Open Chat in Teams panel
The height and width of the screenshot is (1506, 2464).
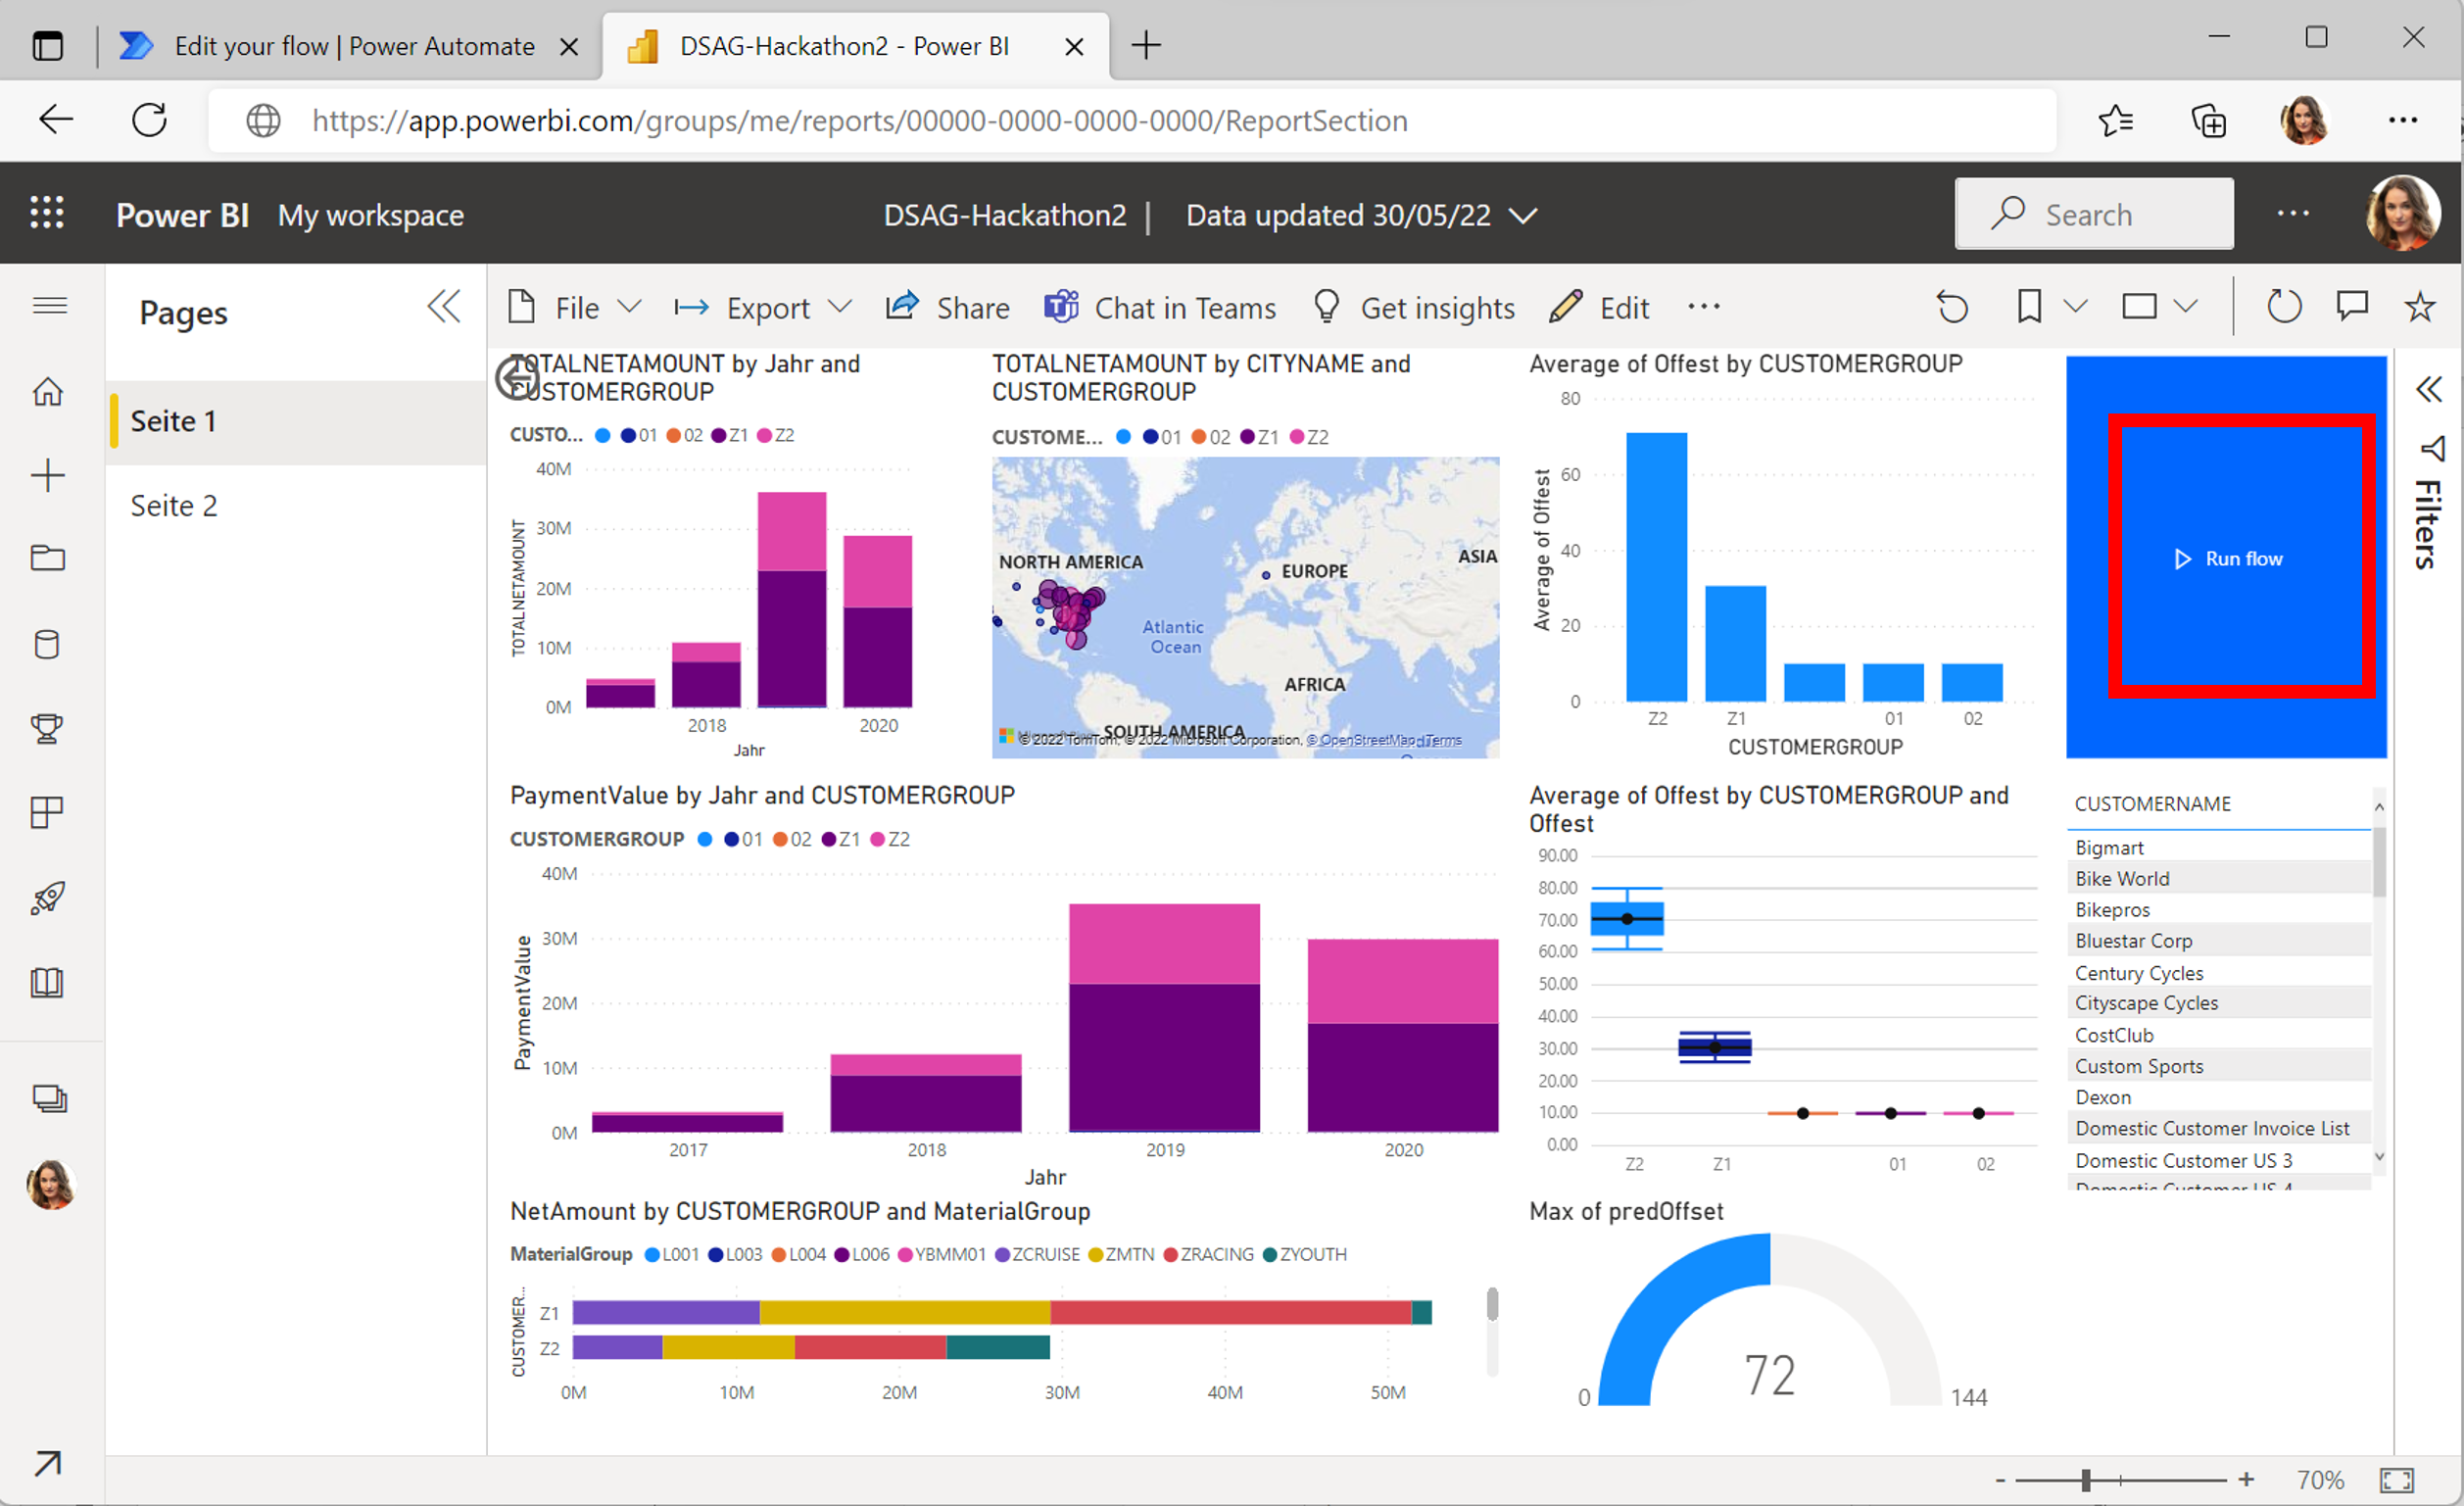[1162, 308]
